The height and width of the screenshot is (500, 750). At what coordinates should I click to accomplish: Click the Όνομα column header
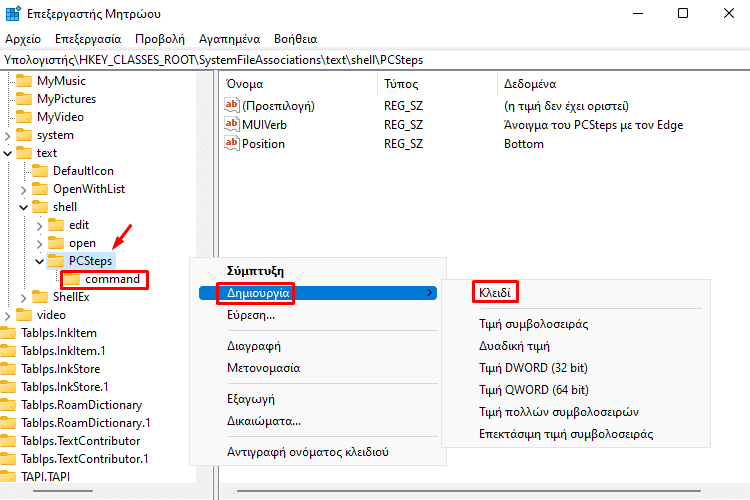[x=300, y=84]
